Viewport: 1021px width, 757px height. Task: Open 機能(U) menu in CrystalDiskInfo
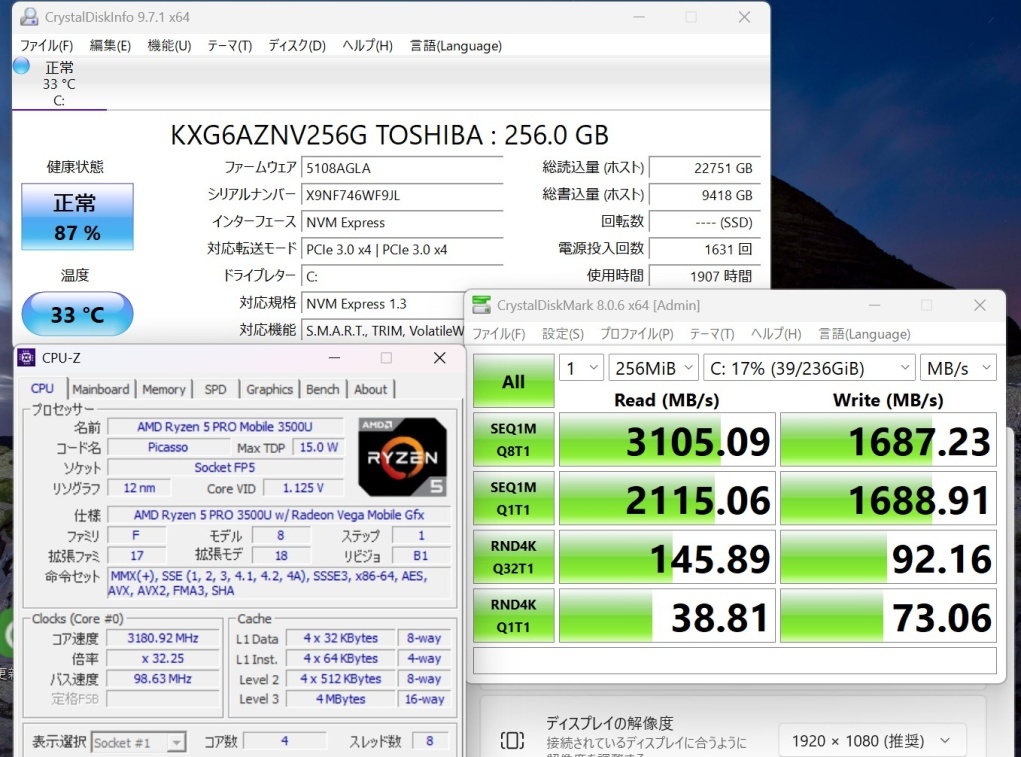point(169,46)
